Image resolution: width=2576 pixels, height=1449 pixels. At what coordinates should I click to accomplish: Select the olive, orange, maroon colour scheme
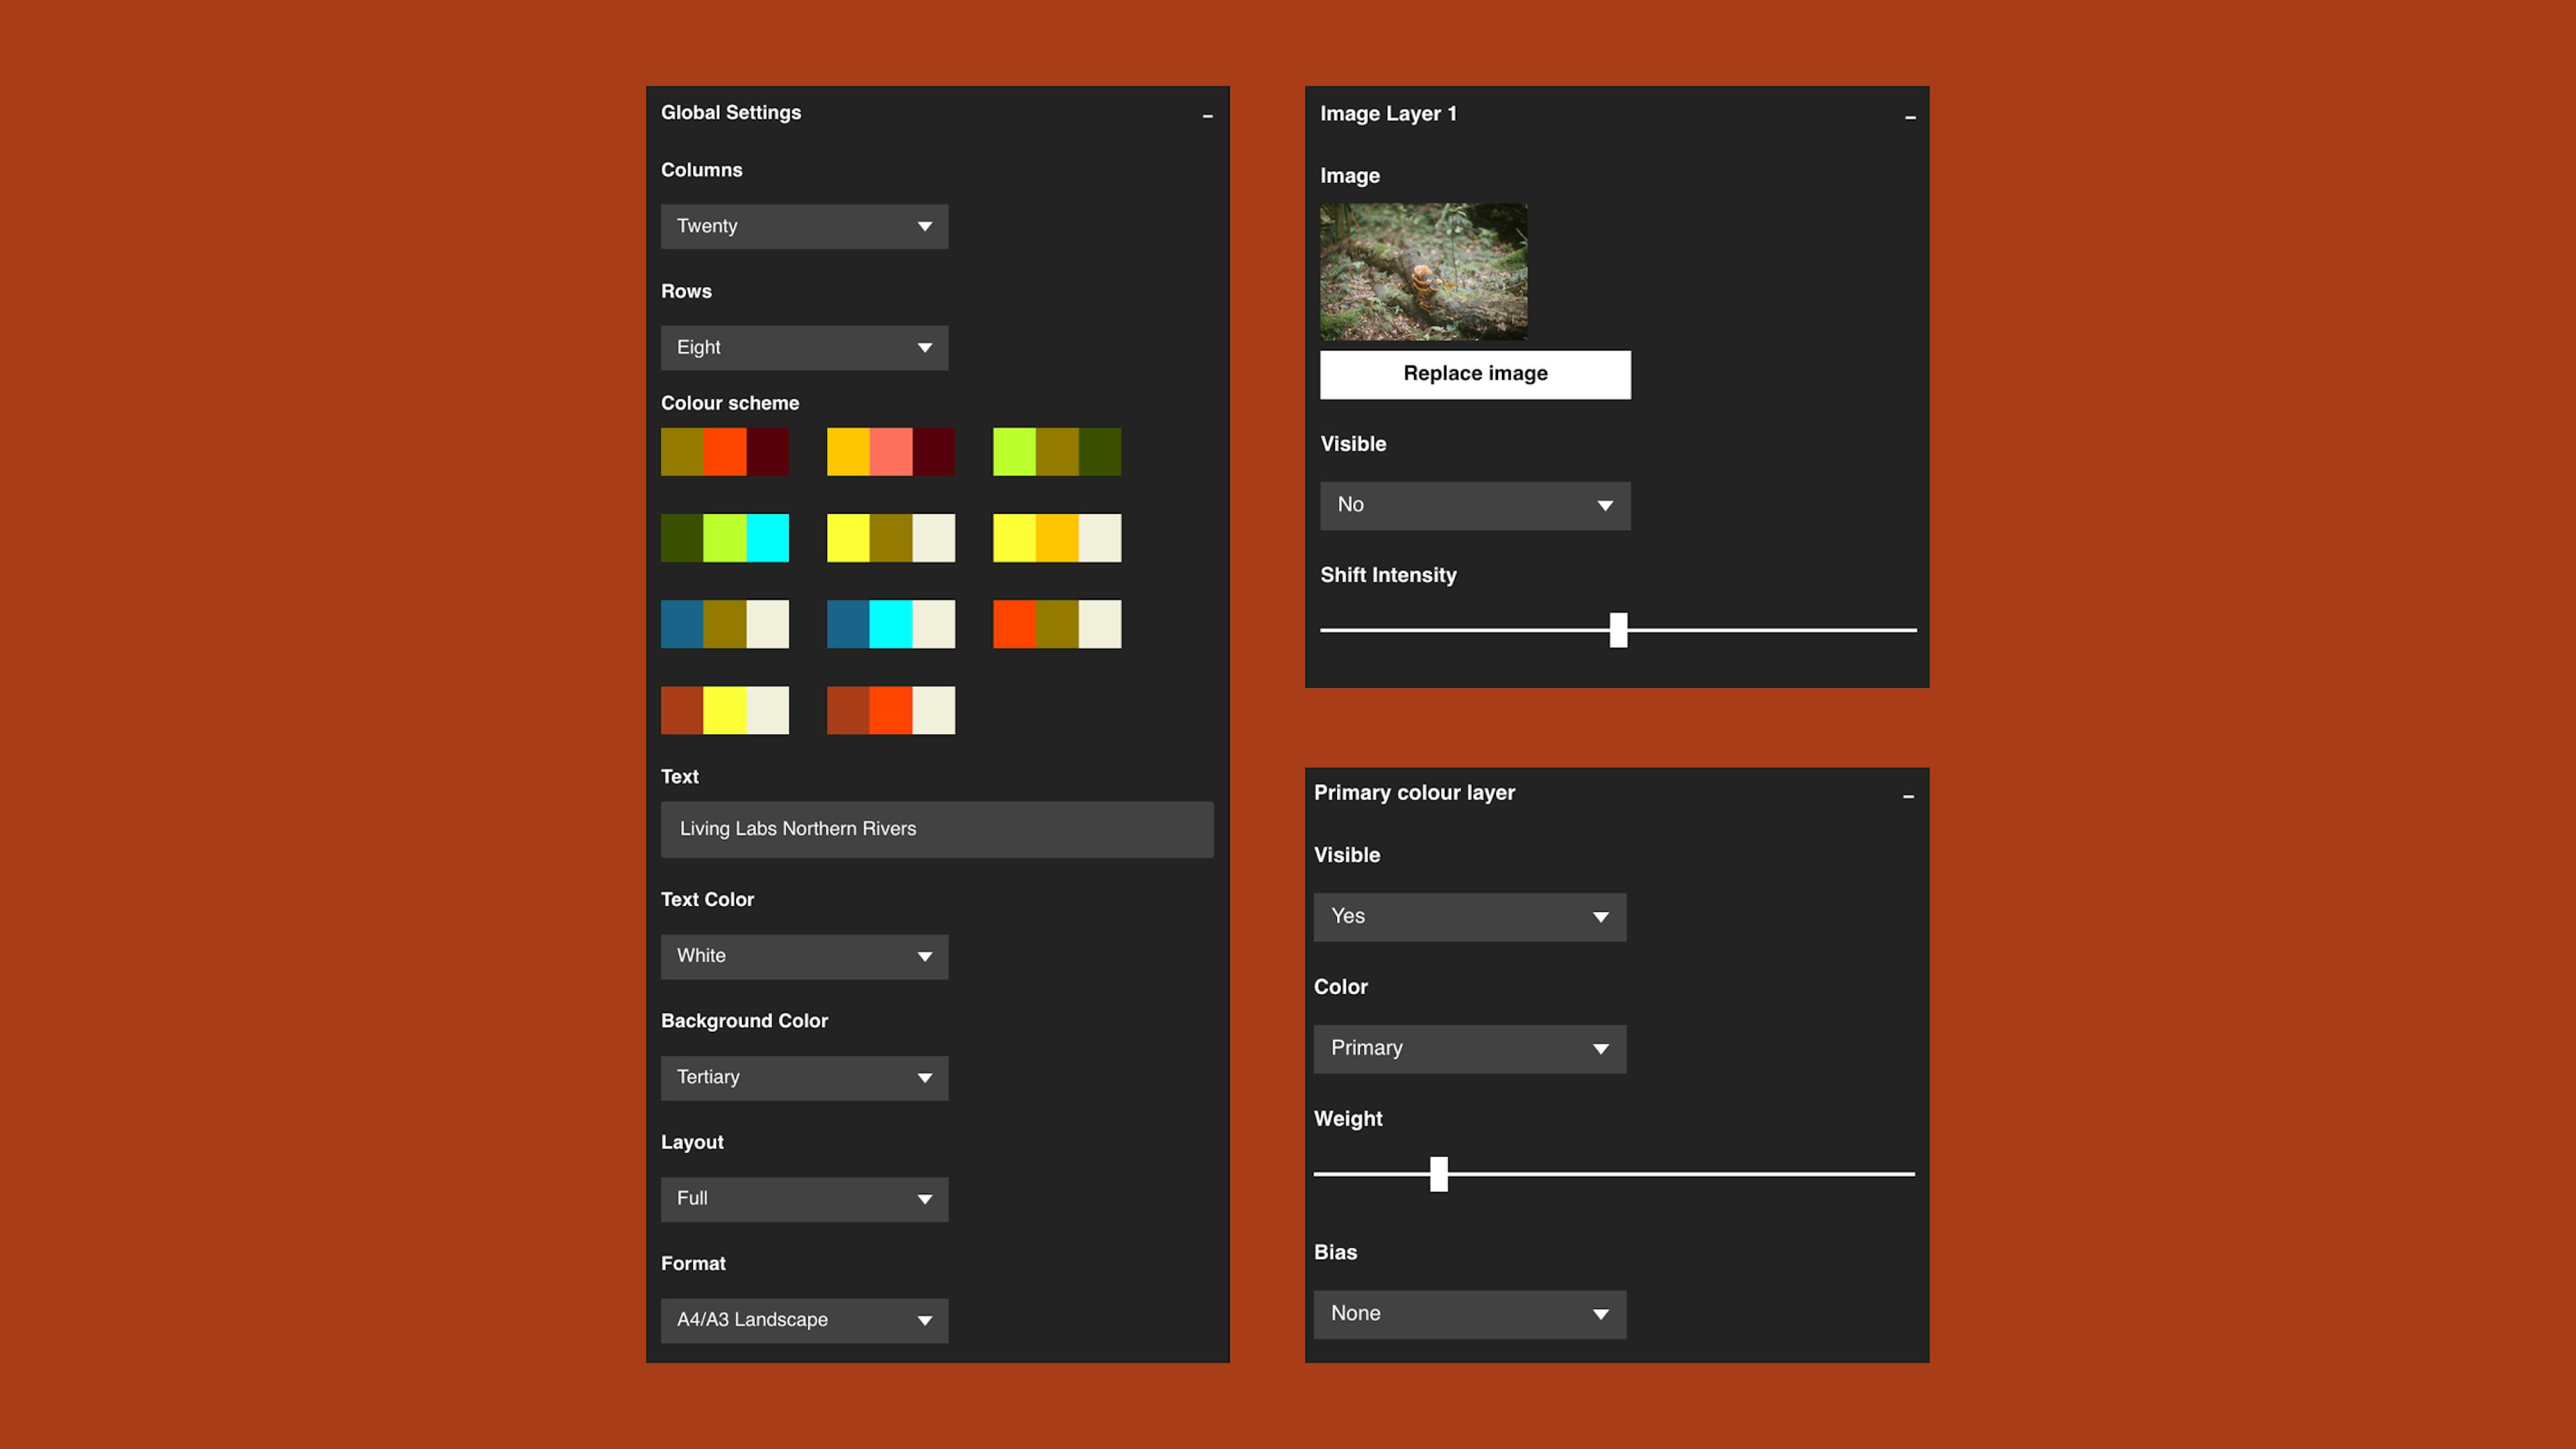[x=724, y=451]
